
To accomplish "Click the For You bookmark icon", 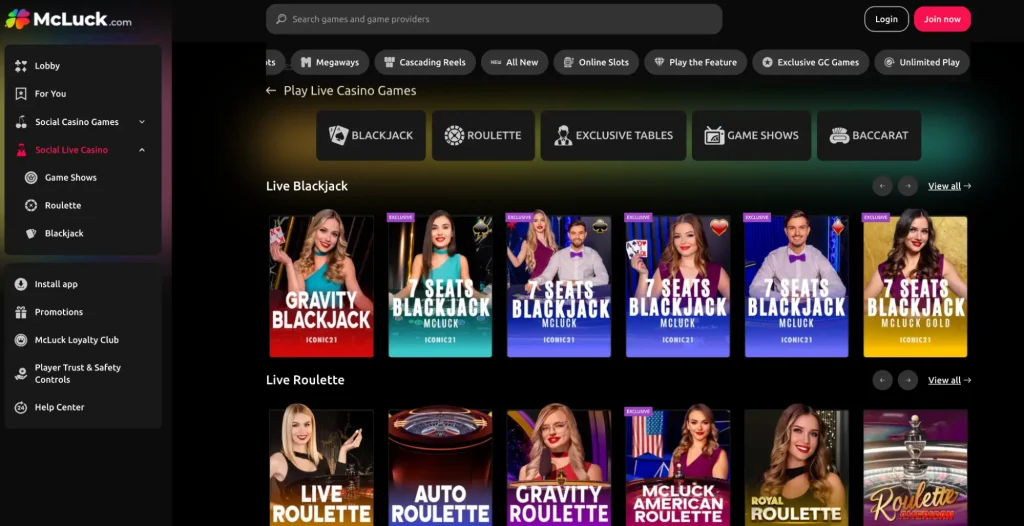I will click(21, 94).
